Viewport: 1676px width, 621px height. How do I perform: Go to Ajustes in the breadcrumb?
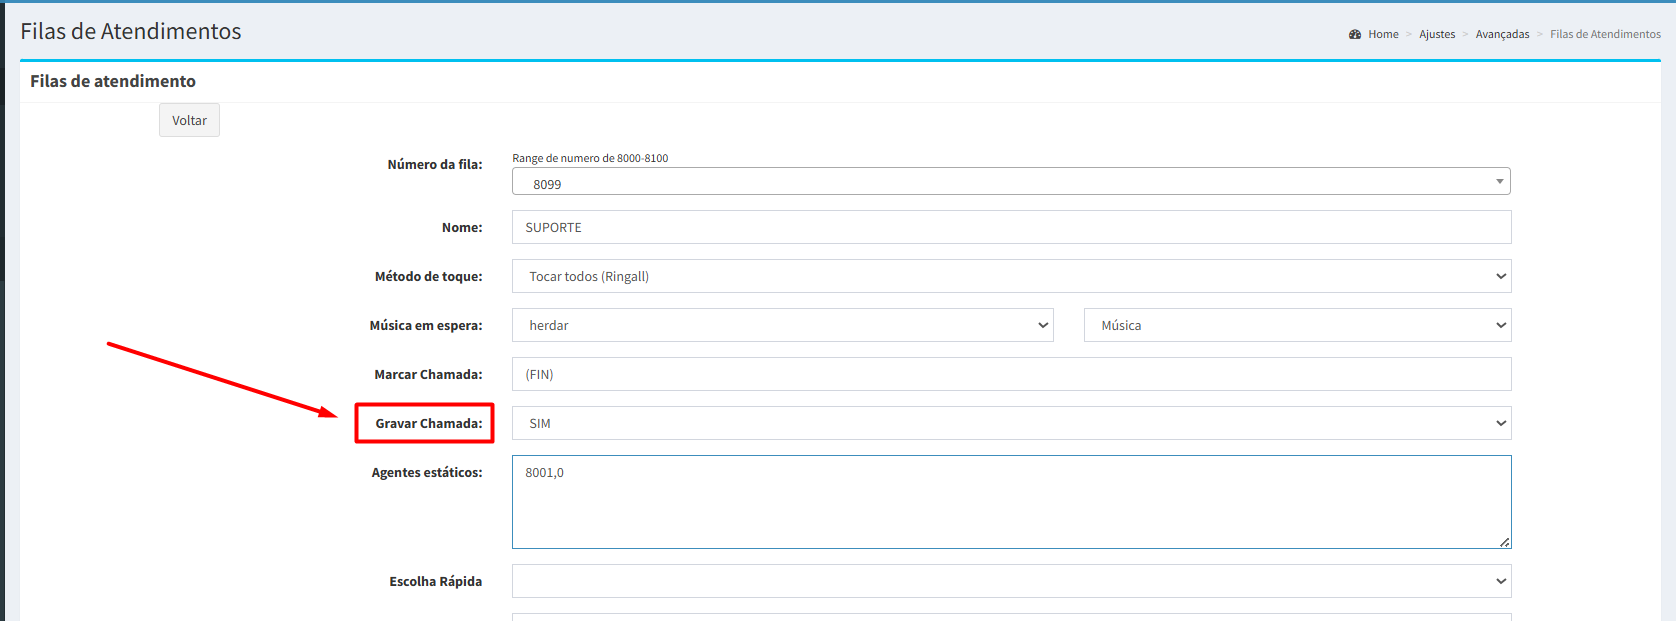pos(1437,34)
